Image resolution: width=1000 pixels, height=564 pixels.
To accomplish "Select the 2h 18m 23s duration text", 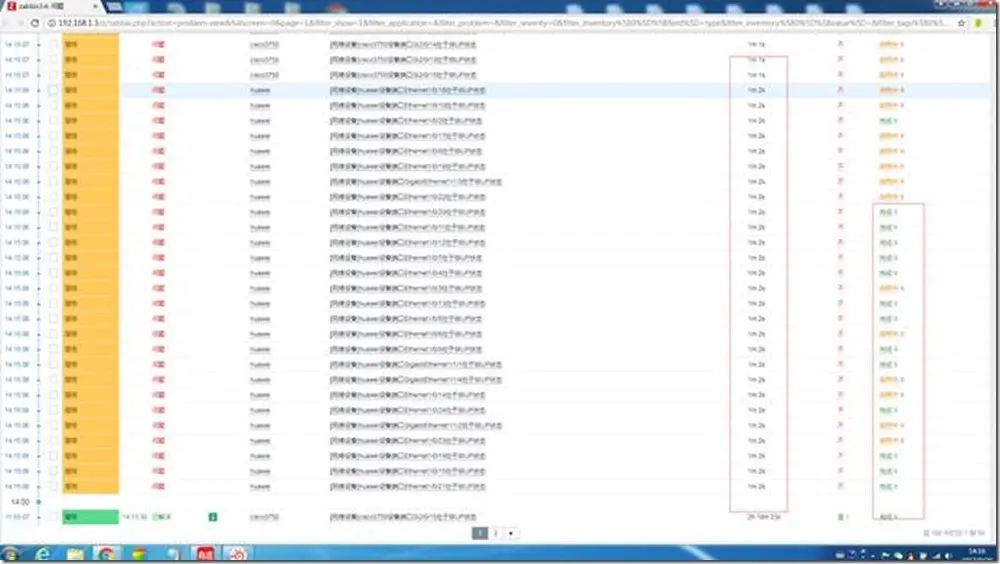I will (x=764, y=517).
